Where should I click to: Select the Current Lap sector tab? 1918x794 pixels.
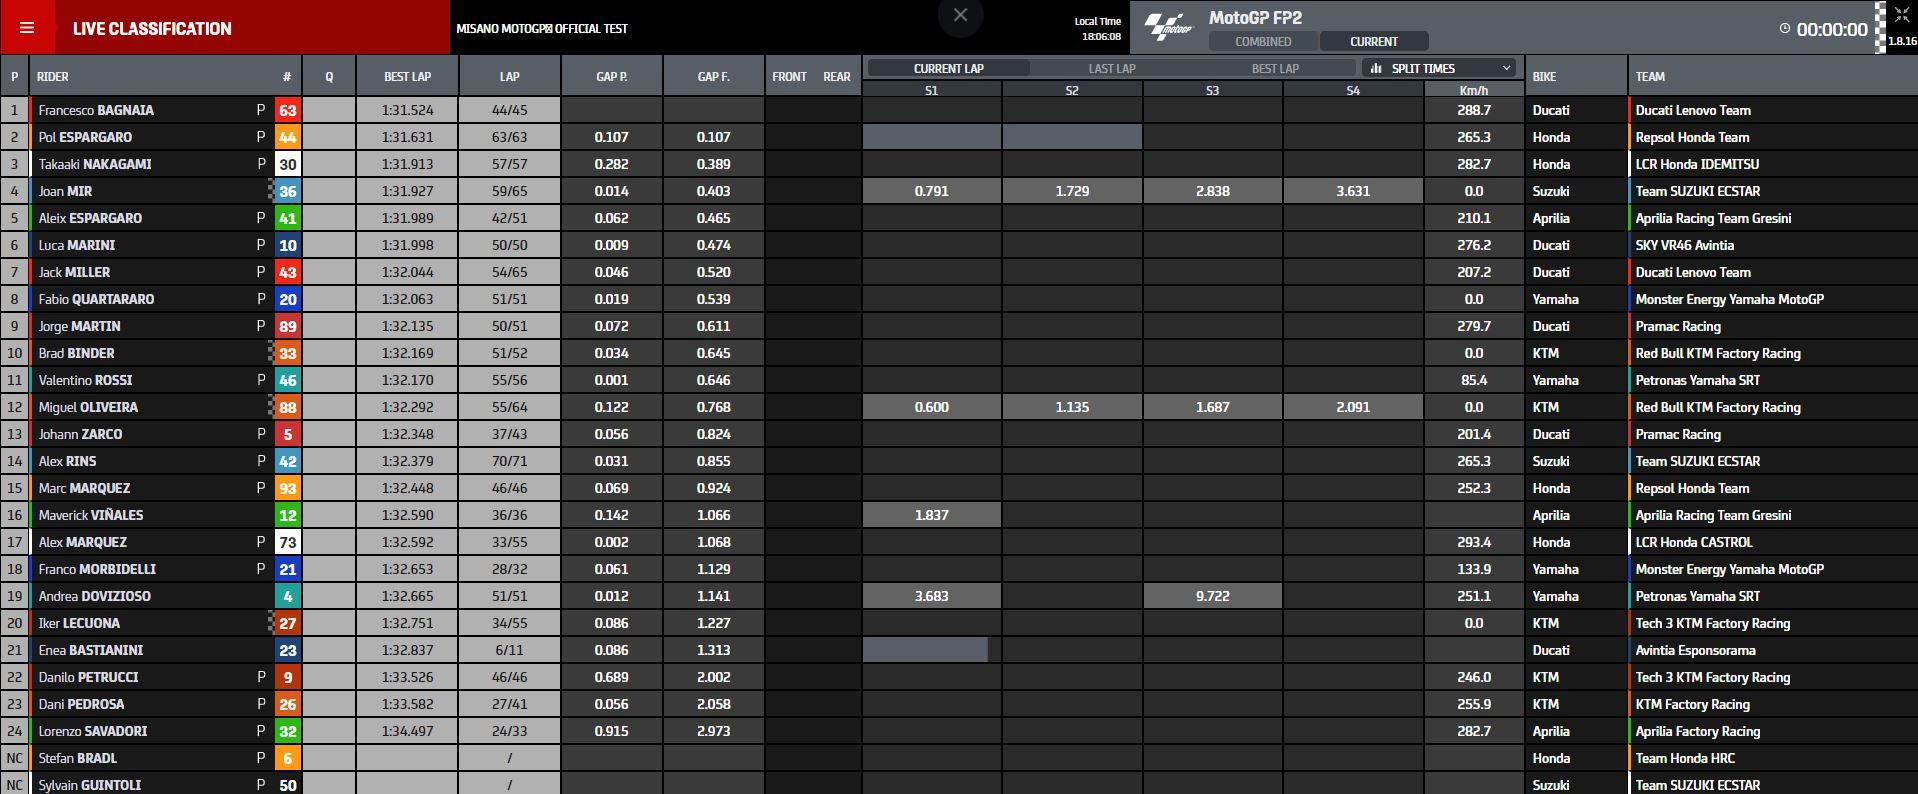(948, 68)
